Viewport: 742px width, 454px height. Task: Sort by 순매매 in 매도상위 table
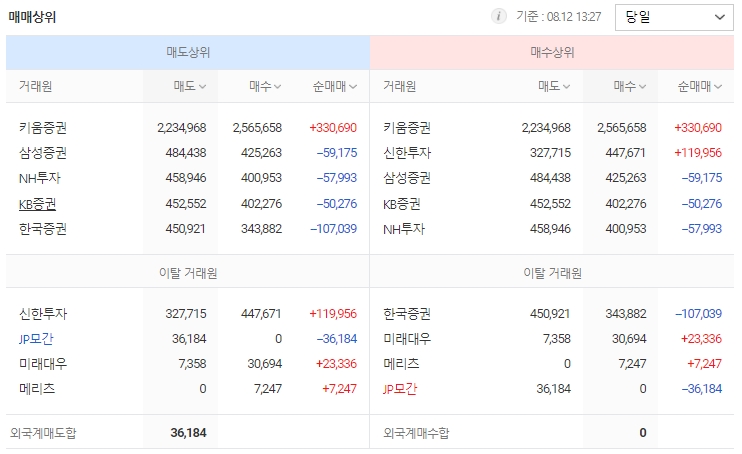click(x=335, y=86)
